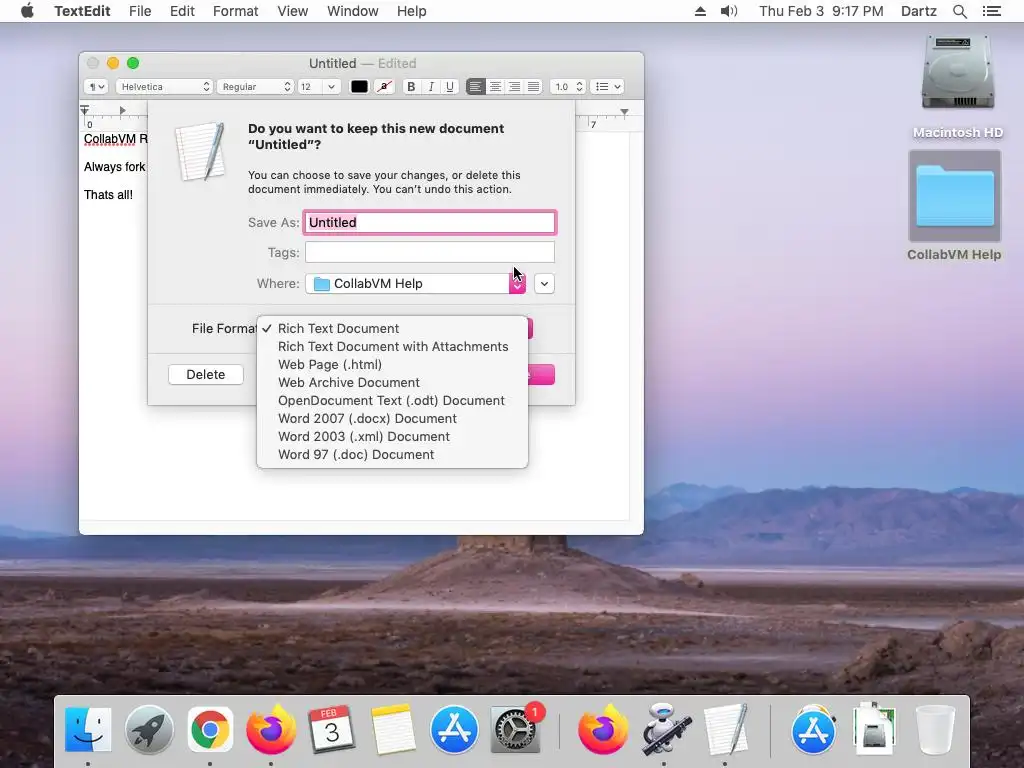Screen dimensions: 1024x768
Task: Open the Edit menu
Action: [x=182, y=11]
